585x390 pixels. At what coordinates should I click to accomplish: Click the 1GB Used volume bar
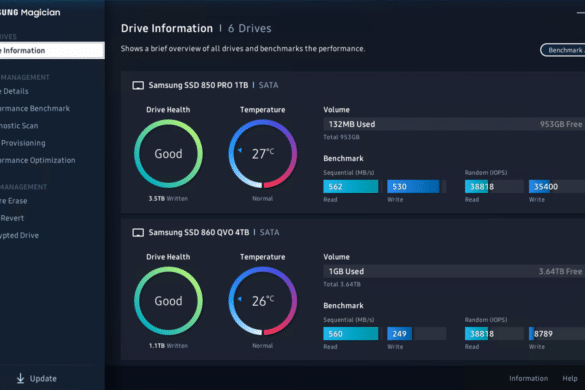coord(454,271)
